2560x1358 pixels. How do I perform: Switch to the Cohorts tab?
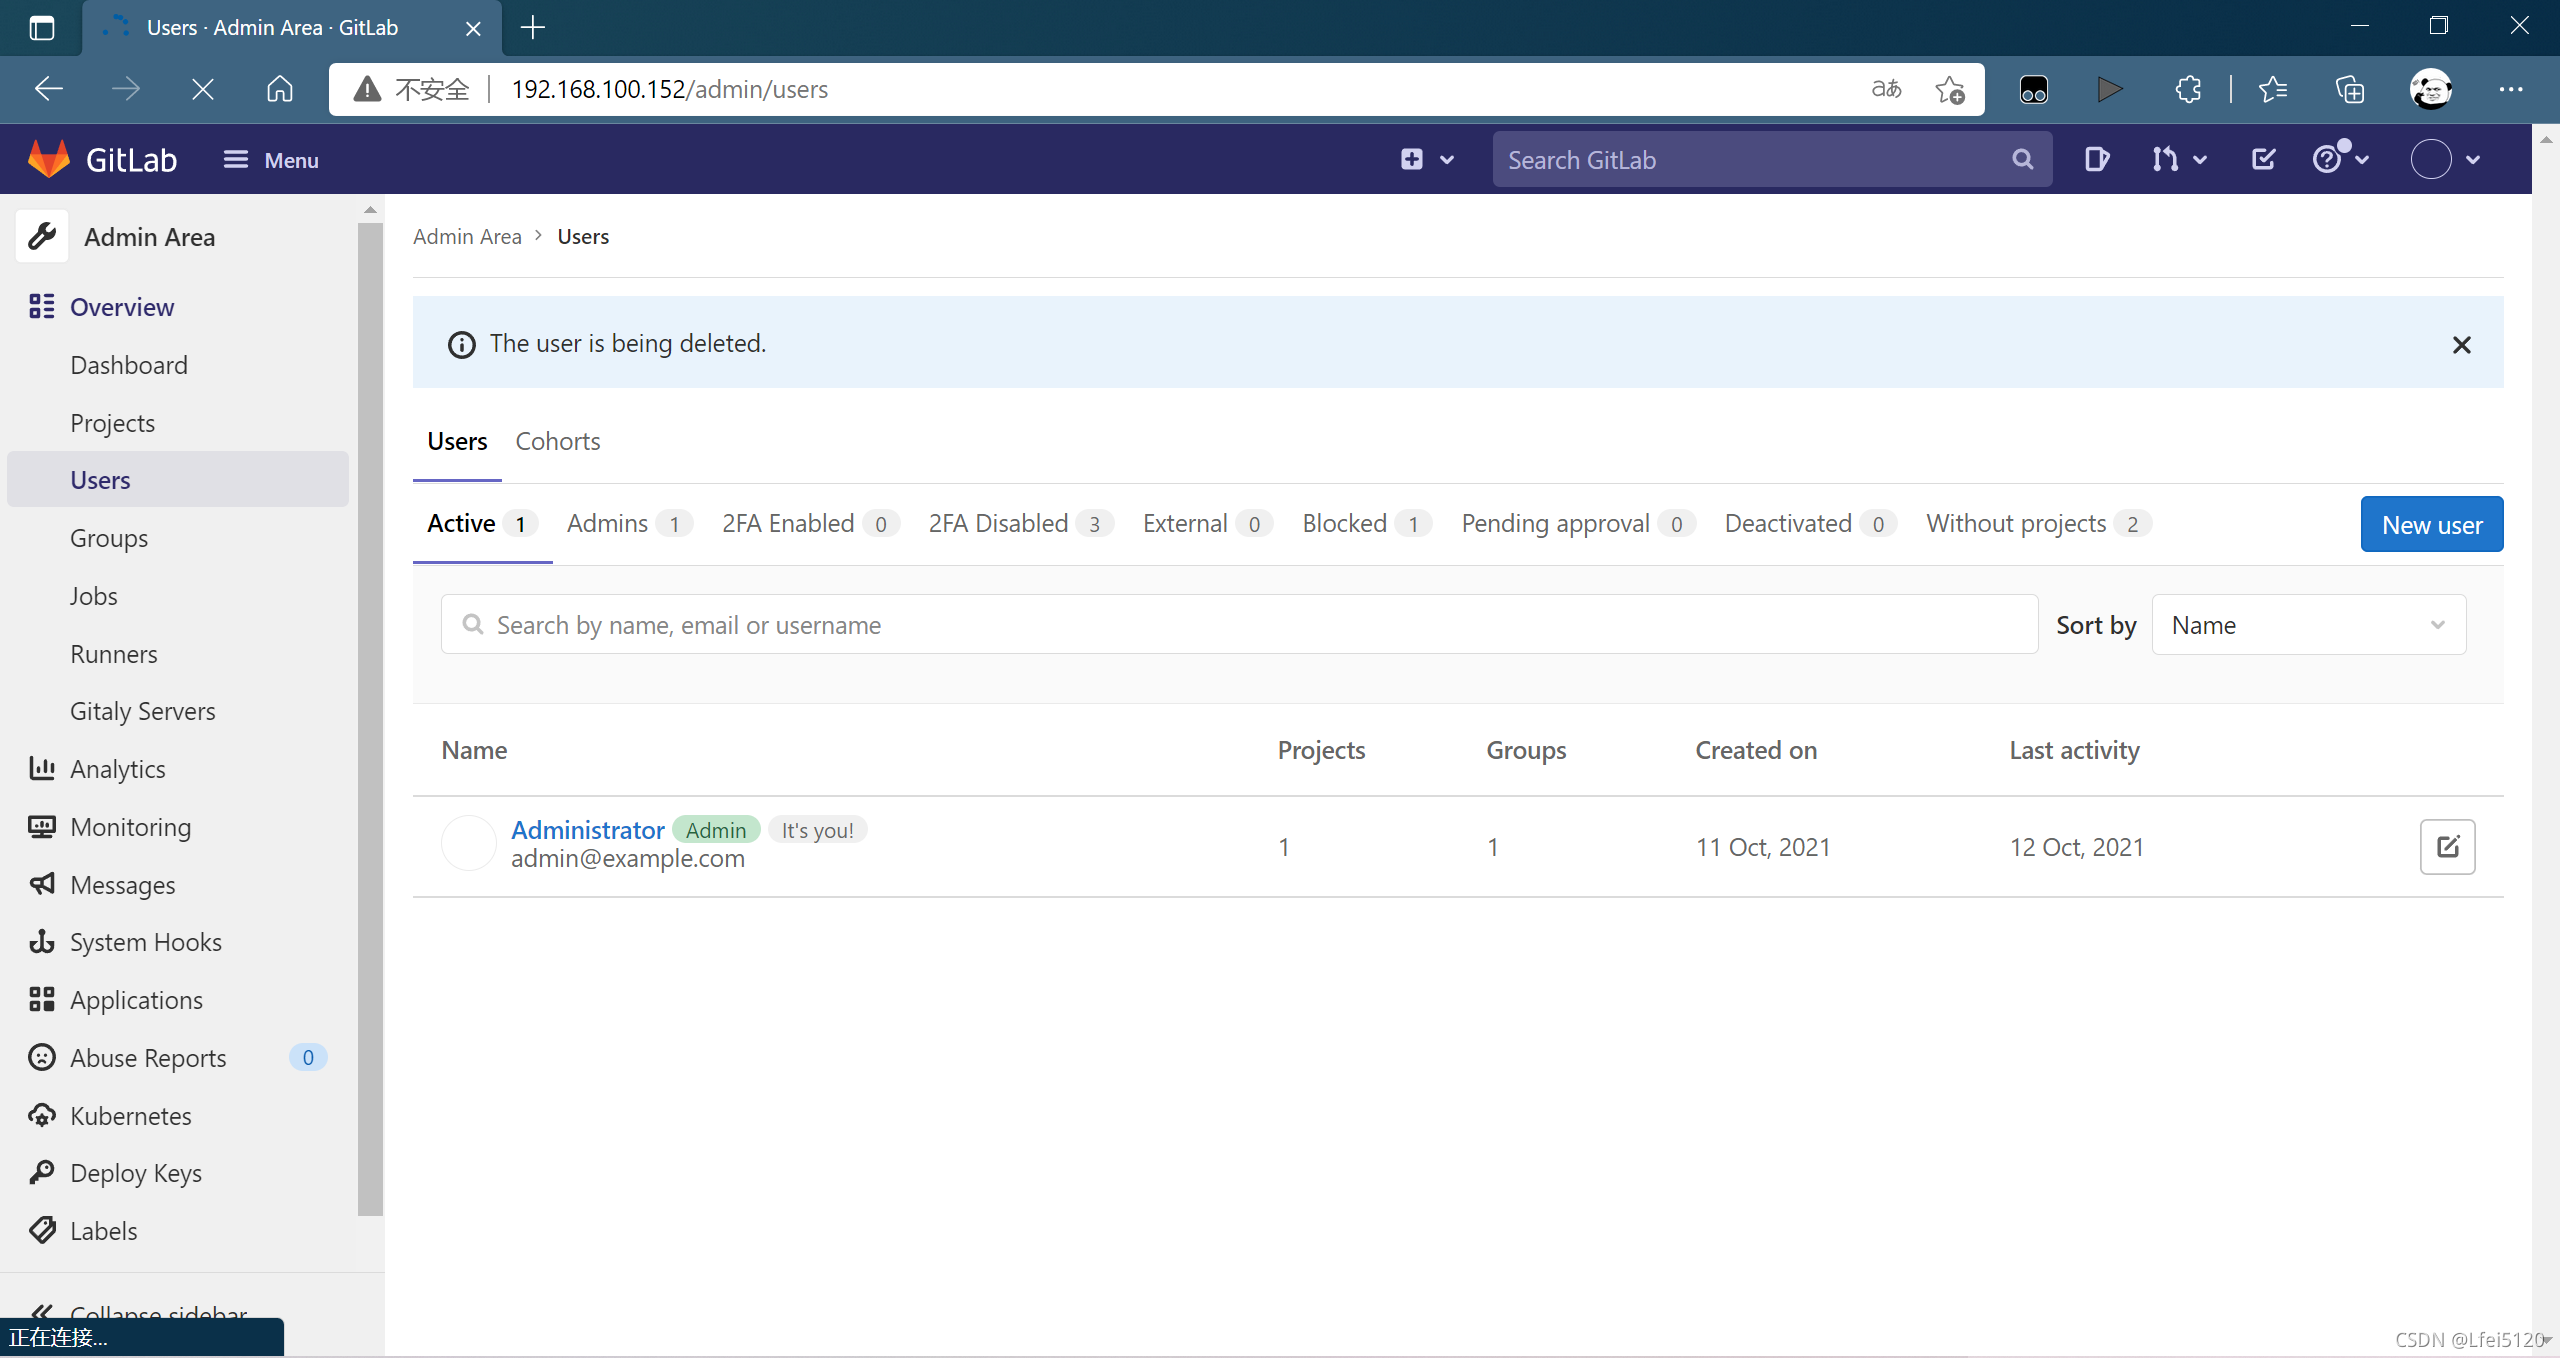click(557, 441)
